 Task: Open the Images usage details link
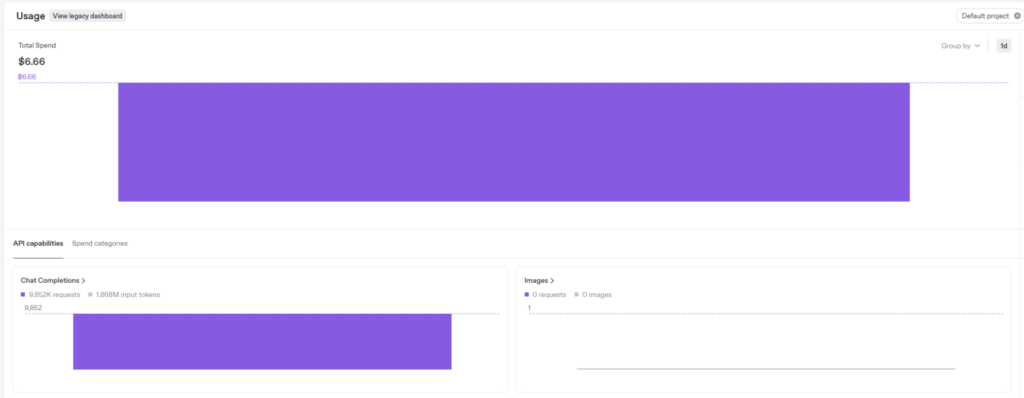tap(539, 280)
